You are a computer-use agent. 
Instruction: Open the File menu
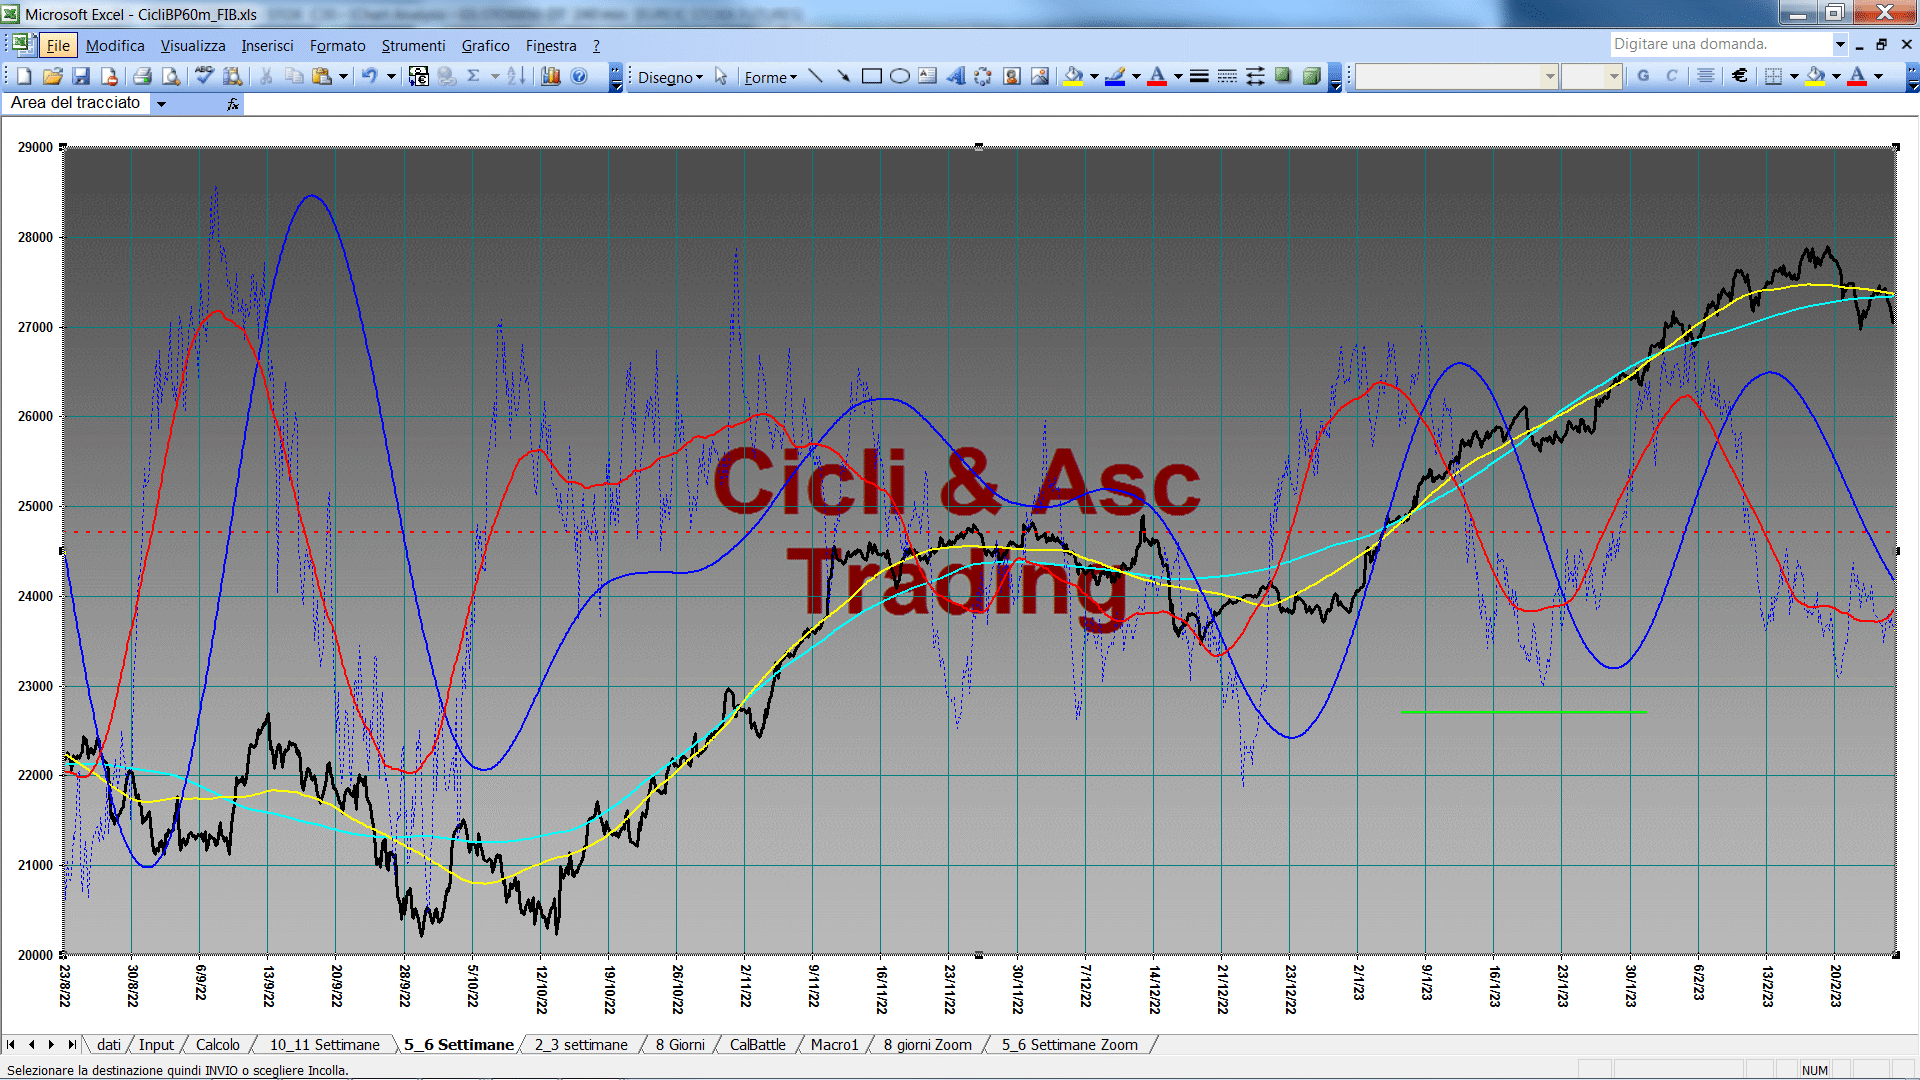point(58,46)
